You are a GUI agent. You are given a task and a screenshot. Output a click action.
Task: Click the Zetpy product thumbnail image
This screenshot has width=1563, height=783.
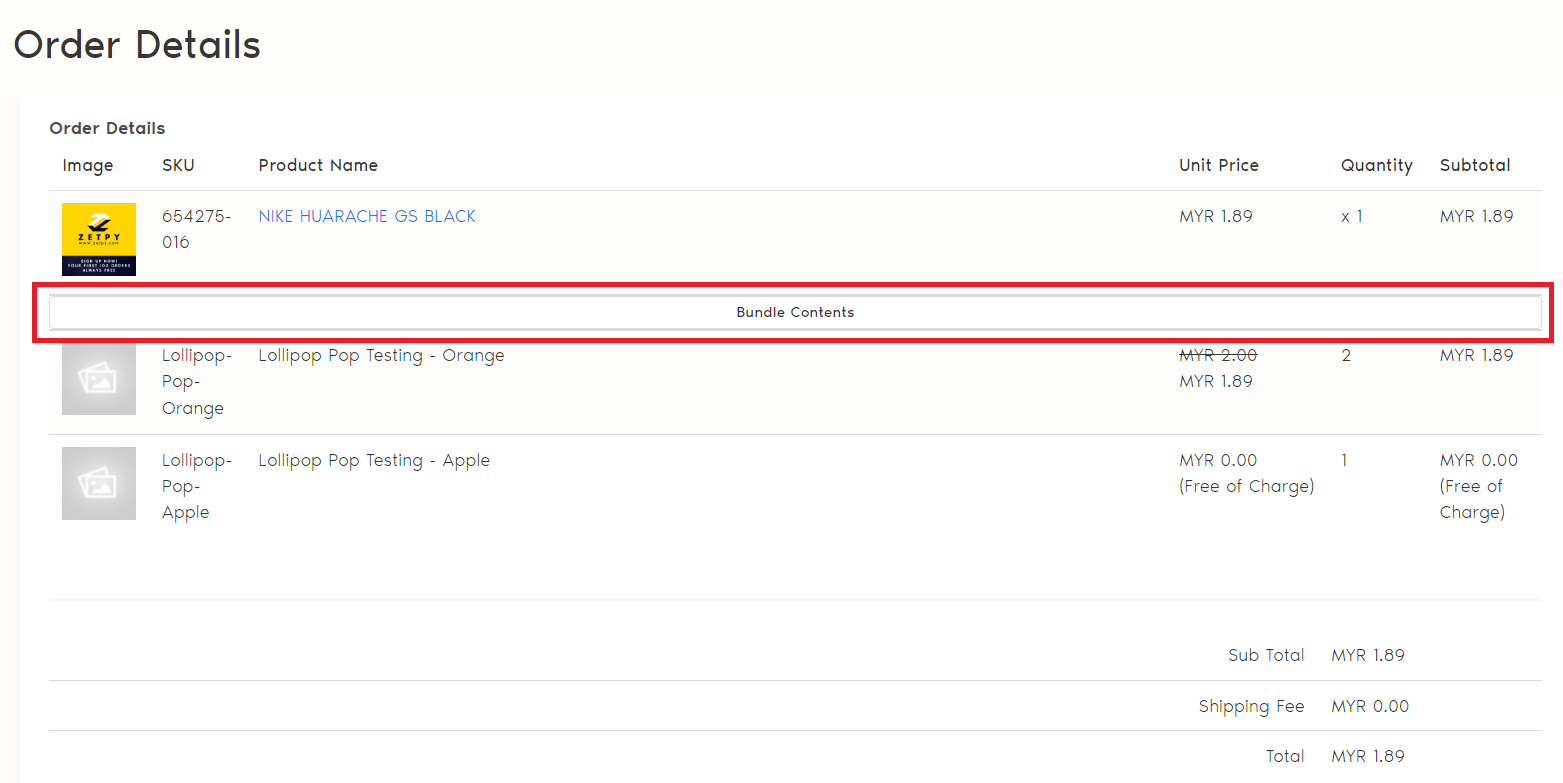[x=99, y=239]
